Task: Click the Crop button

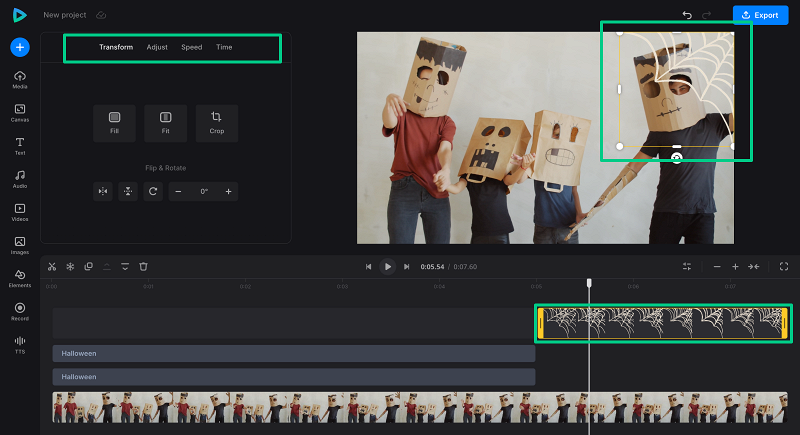Action: pos(217,122)
